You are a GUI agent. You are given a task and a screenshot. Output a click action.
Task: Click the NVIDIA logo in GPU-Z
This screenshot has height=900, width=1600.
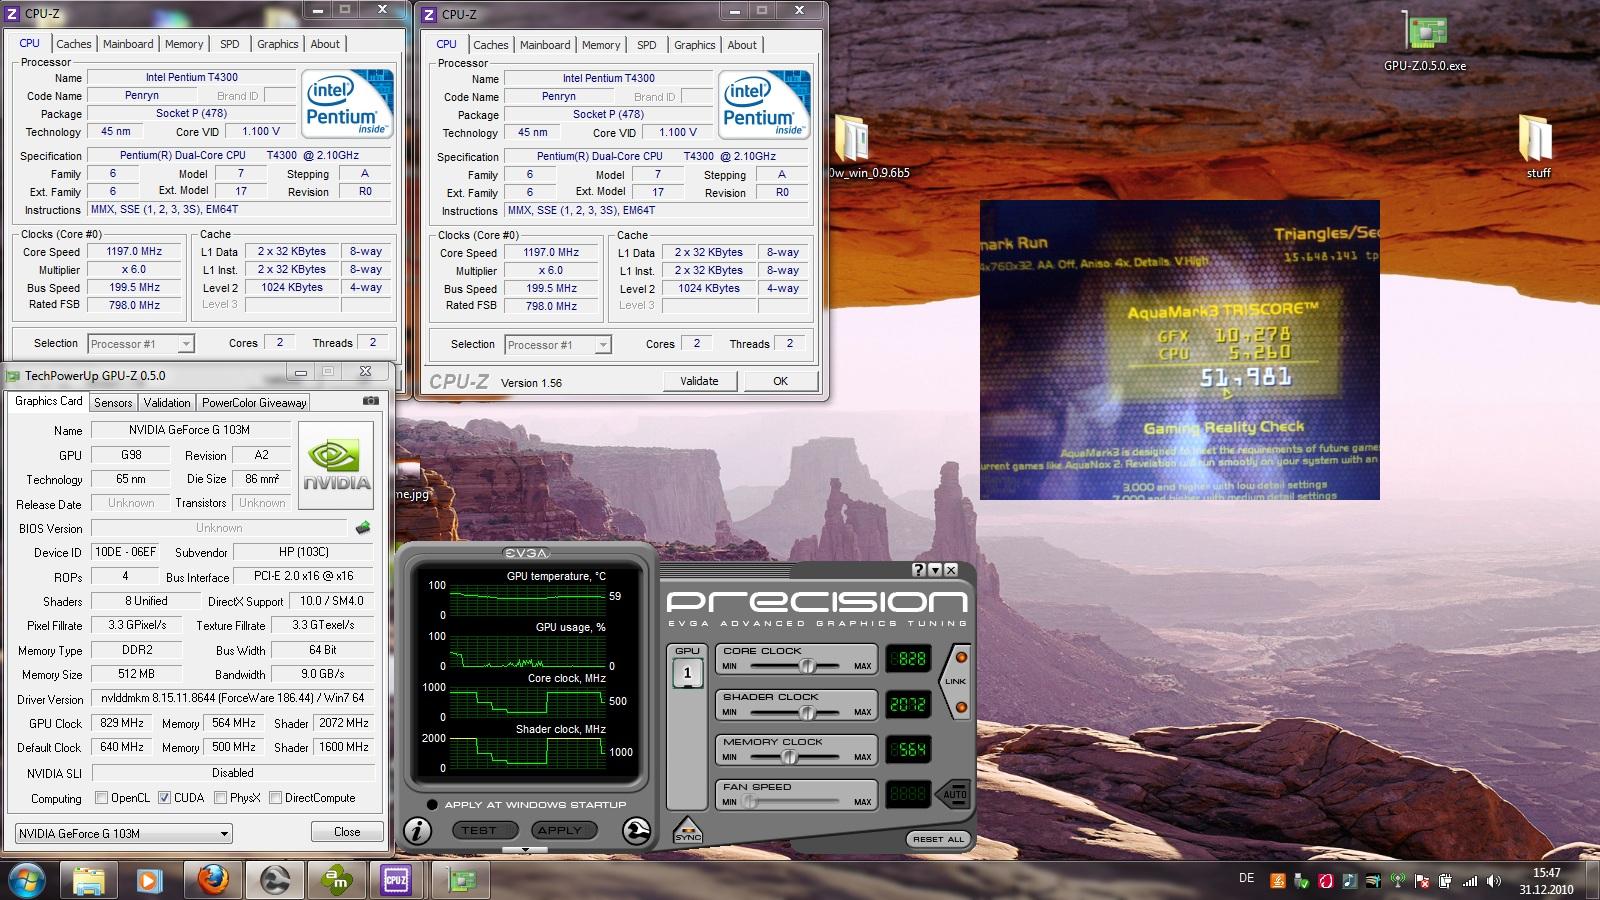pos(336,466)
